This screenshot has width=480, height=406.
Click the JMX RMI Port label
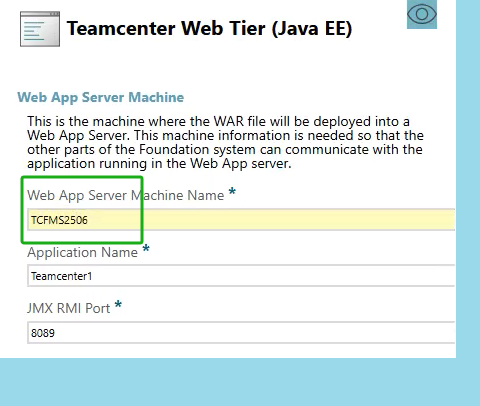coord(69,308)
